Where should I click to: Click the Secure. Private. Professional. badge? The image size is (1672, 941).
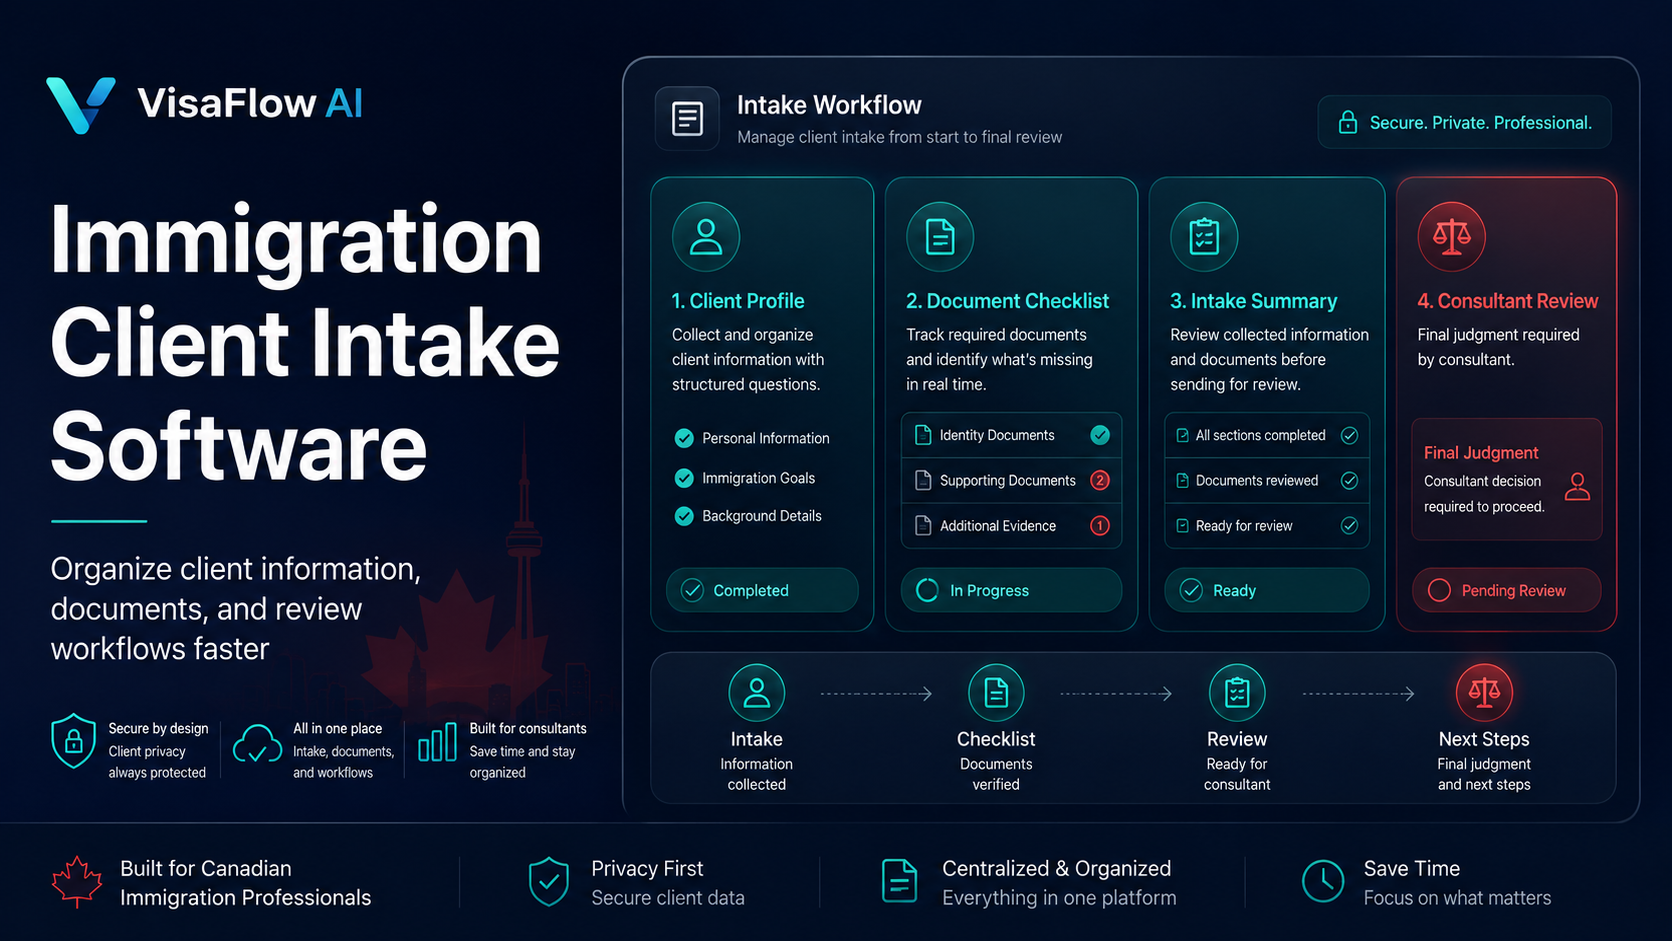click(x=1464, y=122)
